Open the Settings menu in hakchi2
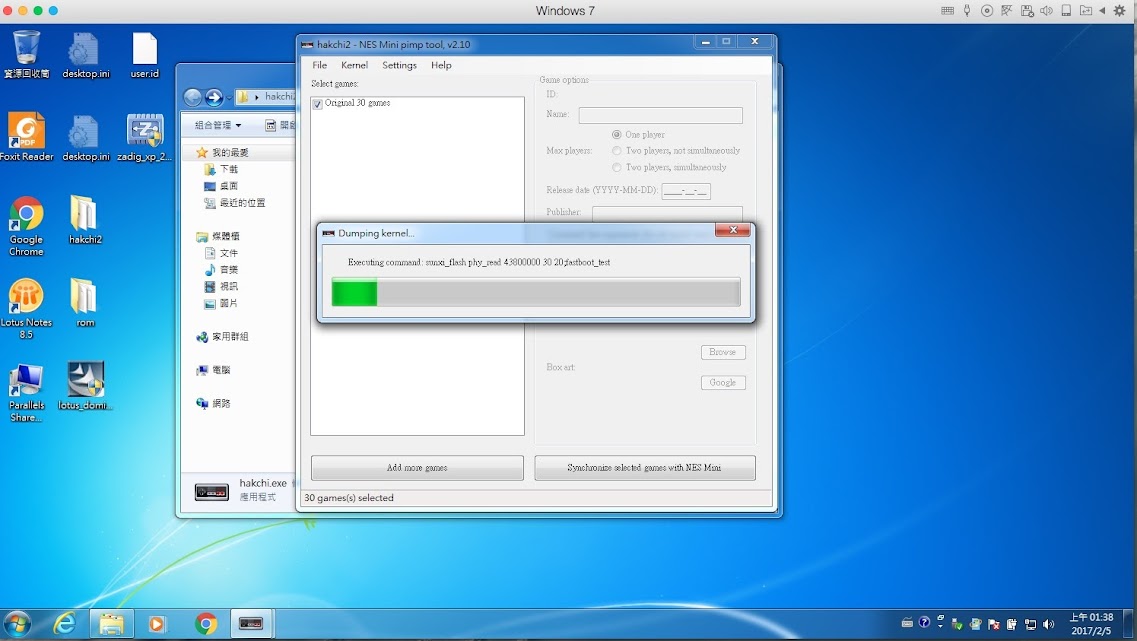 [400, 65]
